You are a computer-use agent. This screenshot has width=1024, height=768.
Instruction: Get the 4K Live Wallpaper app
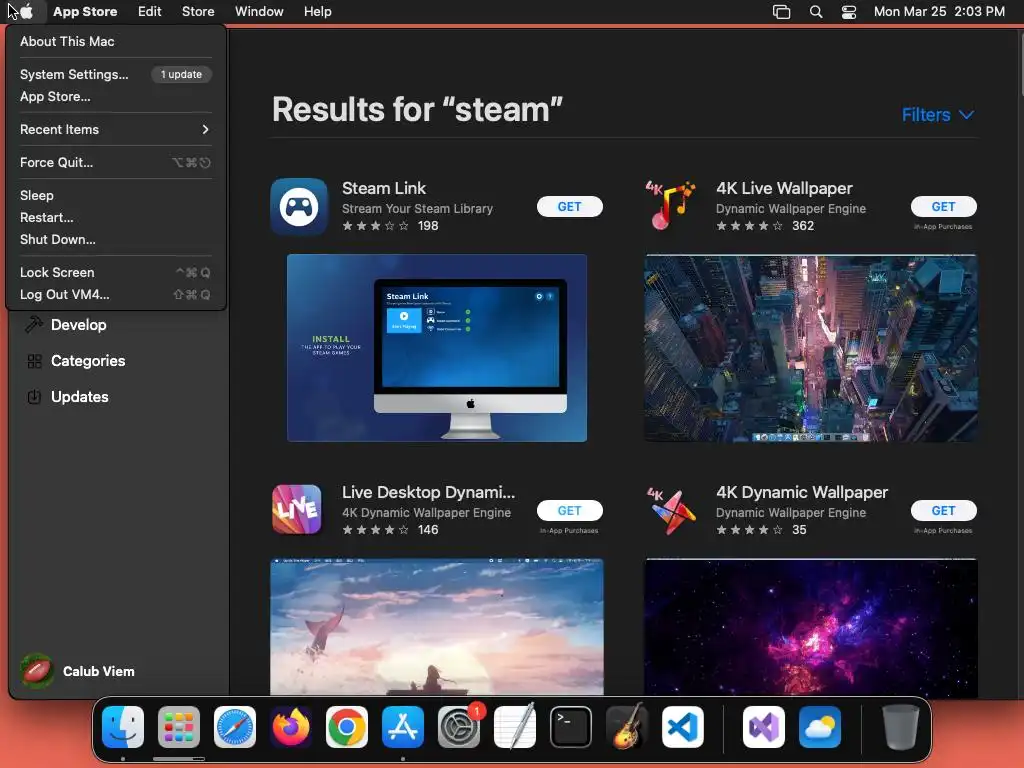click(x=944, y=206)
